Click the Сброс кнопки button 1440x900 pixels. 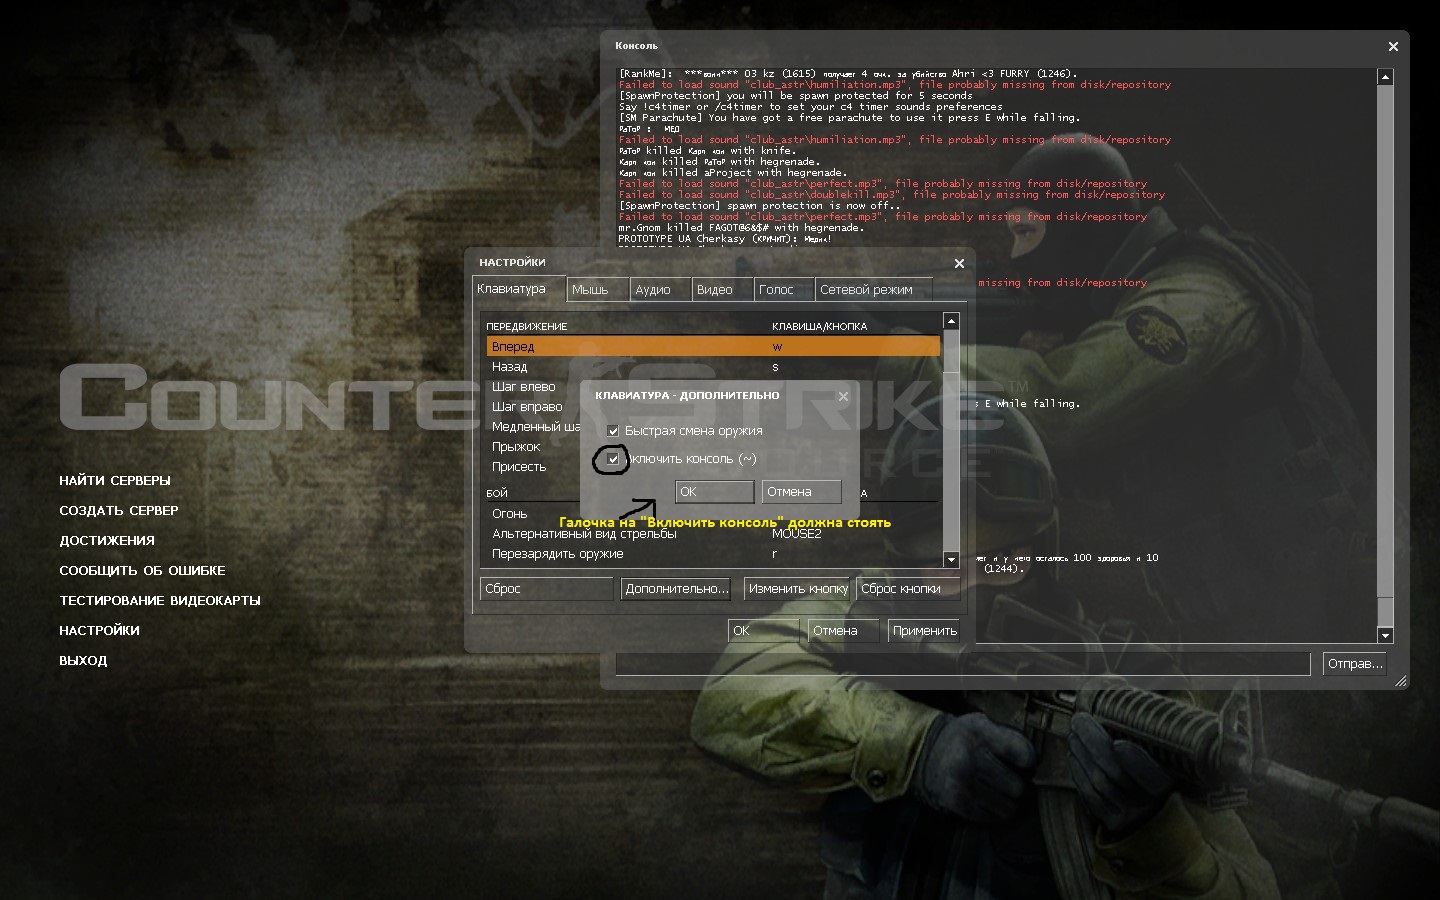pyautogui.click(x=906, y=589)
